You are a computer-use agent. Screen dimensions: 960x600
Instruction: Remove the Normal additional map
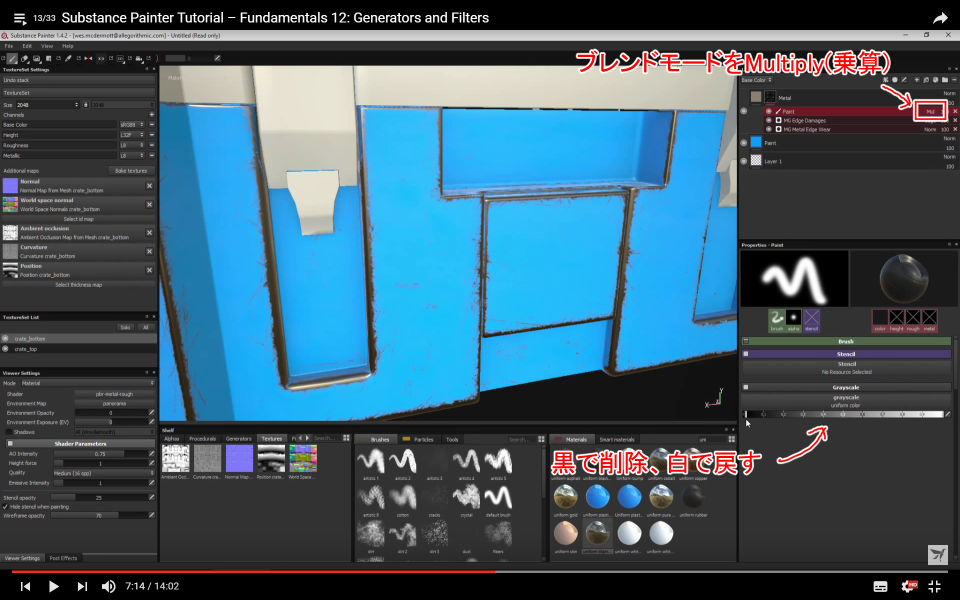149,186
